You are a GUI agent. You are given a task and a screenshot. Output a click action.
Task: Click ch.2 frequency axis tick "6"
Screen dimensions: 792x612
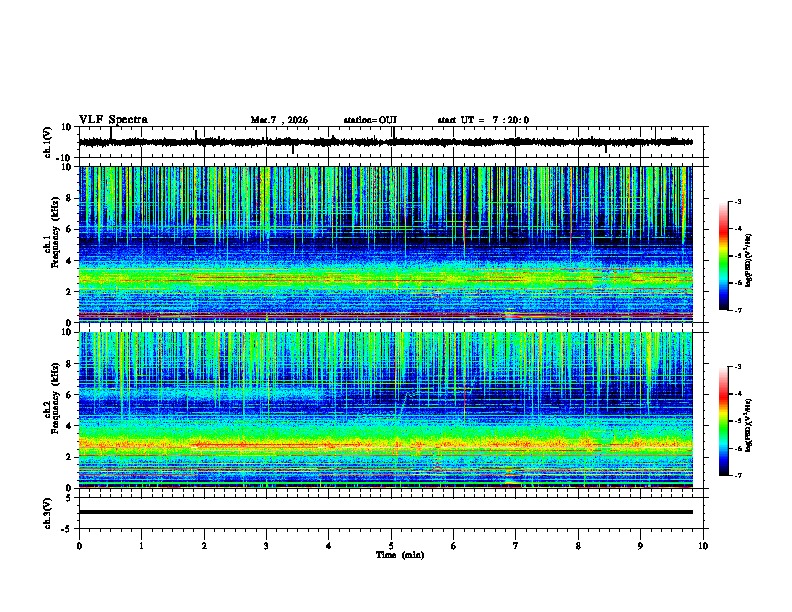(x=70, y=395)
